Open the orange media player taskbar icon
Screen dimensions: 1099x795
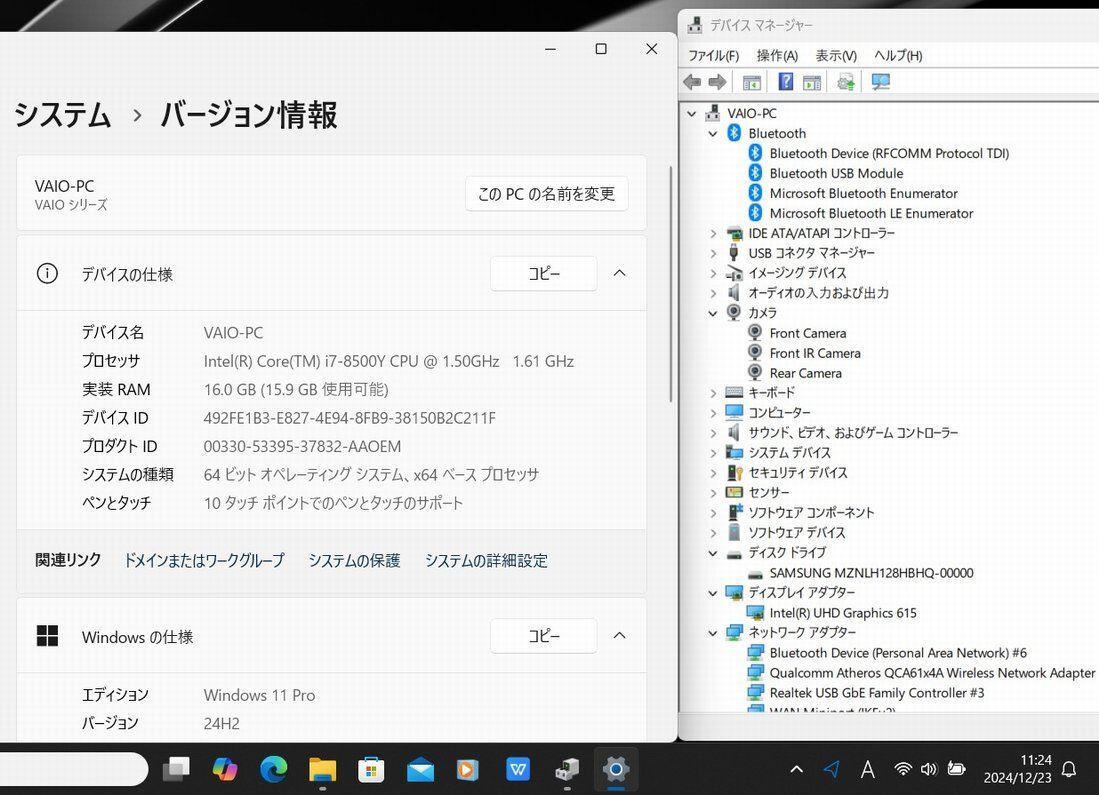coord(467,769)
